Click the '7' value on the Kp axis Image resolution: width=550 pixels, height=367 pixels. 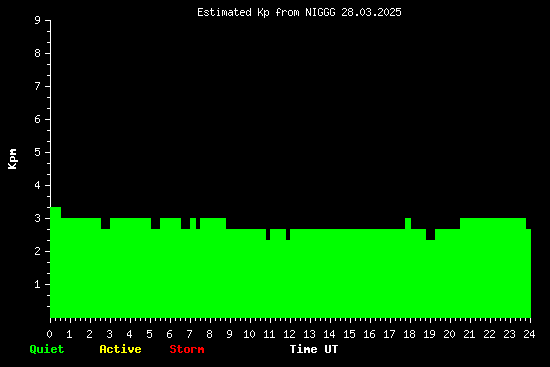[x=38, y=86]
